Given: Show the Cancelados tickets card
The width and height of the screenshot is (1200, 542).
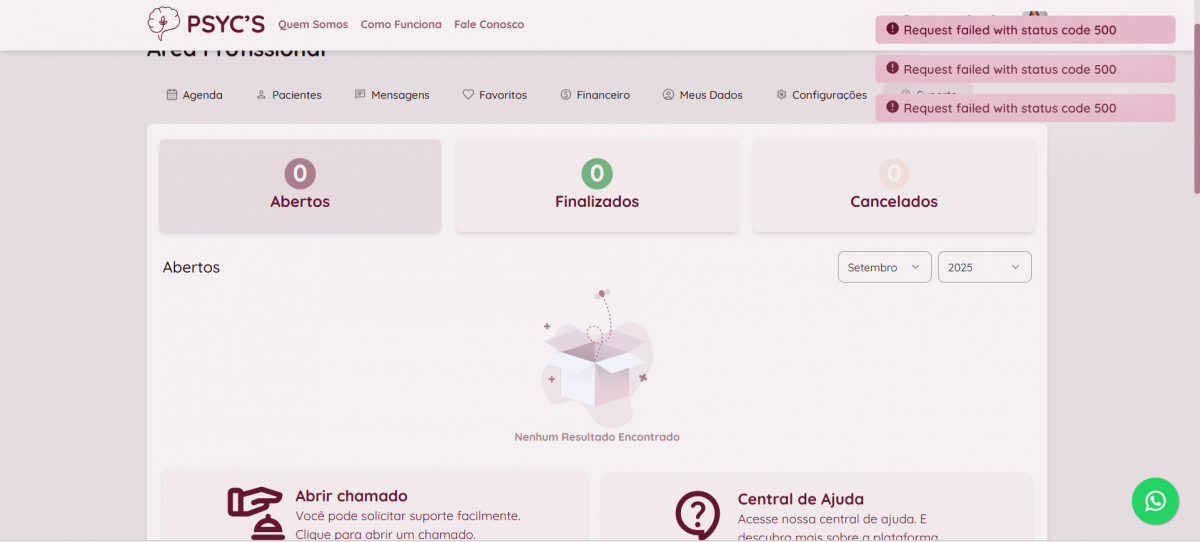Looking at the screenshot, I should [894, 186].
